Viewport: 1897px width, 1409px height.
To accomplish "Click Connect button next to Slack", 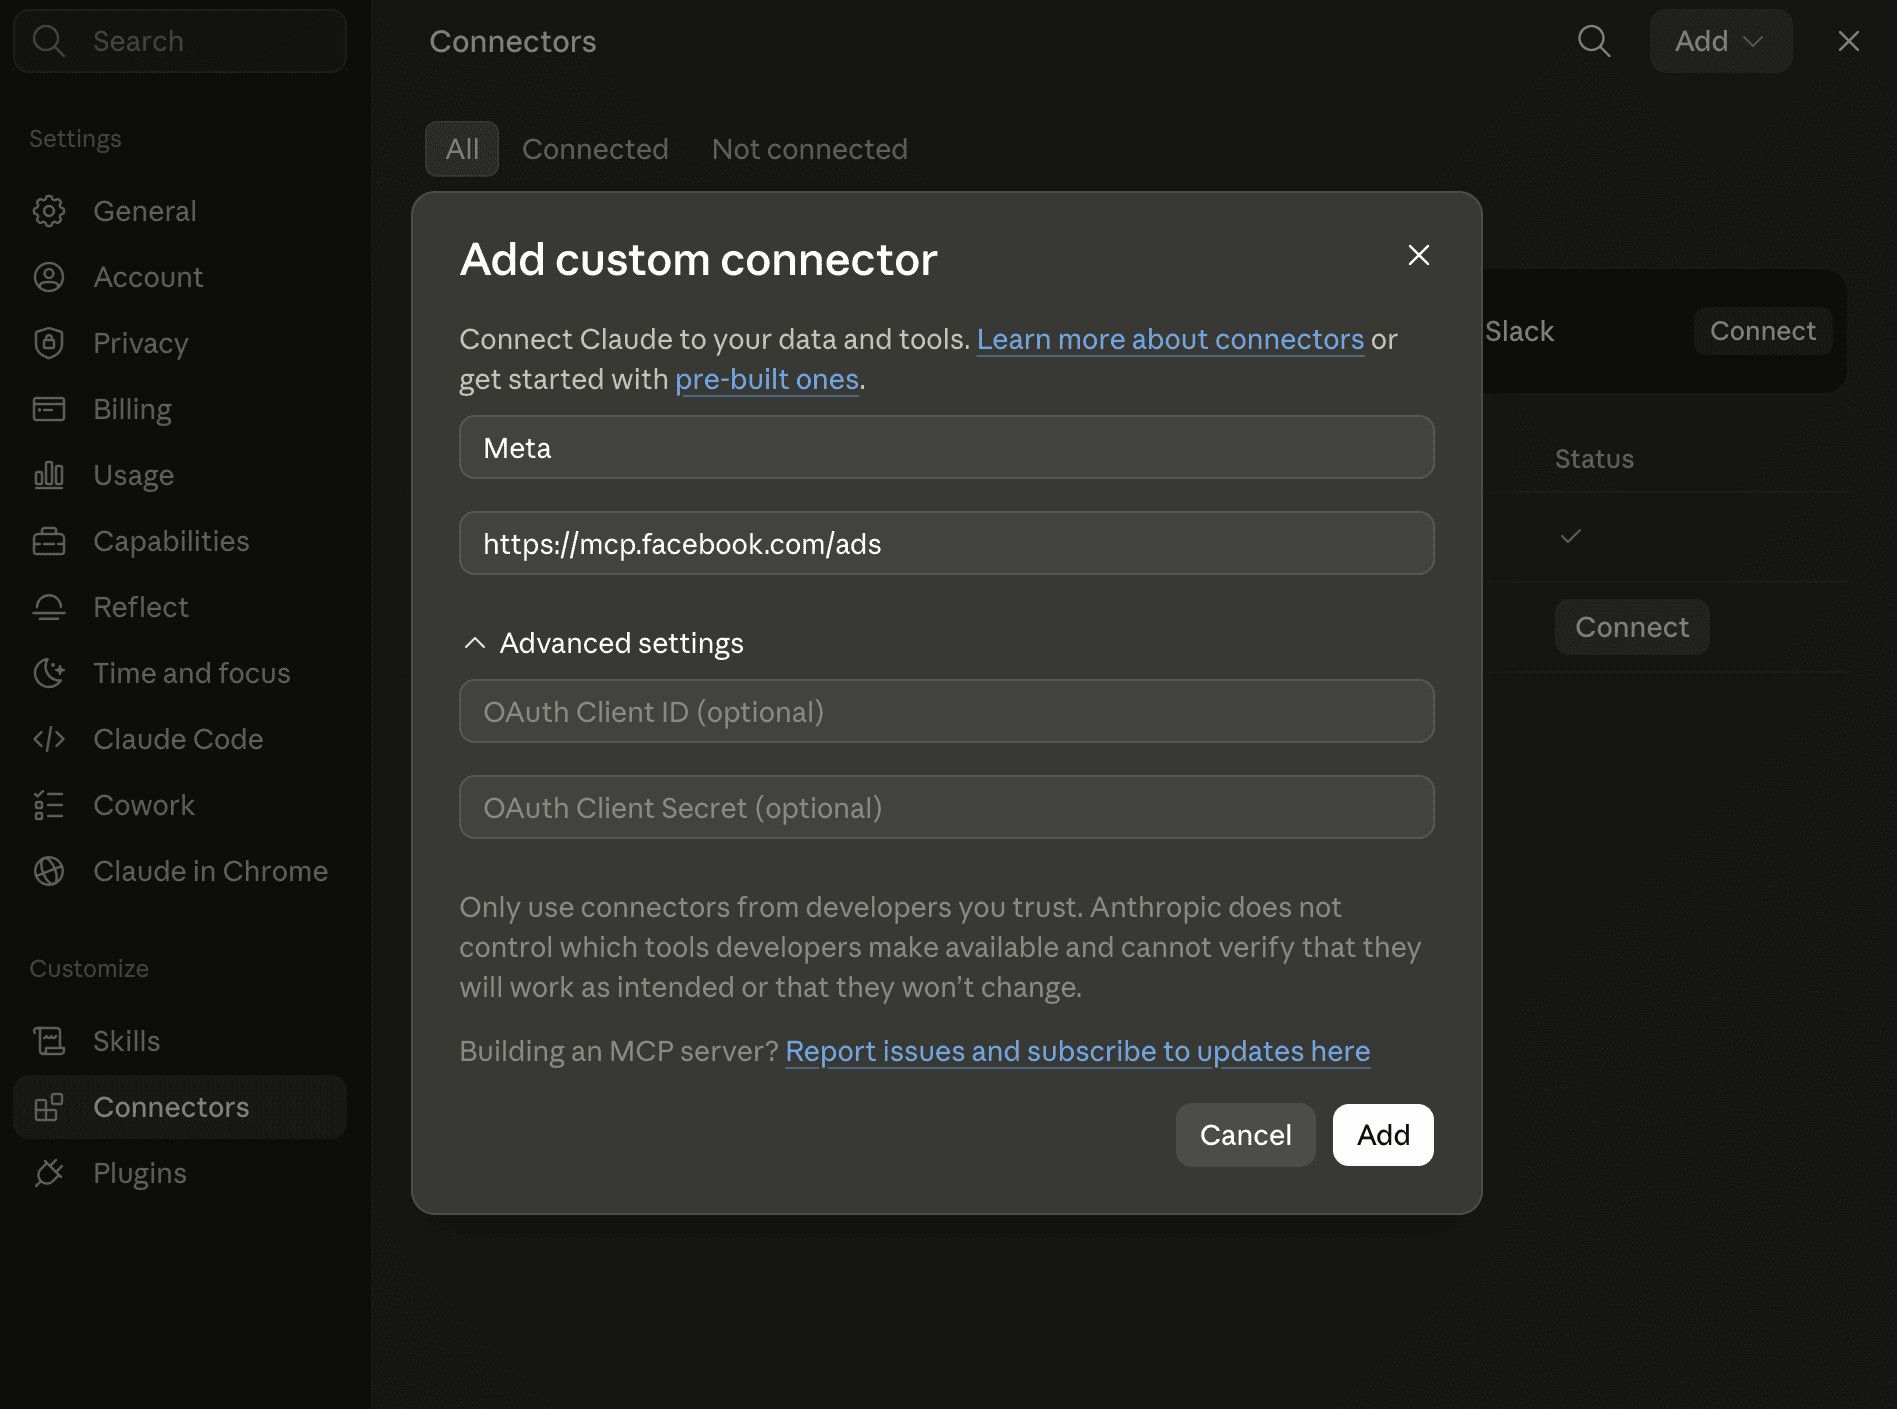I will point(1763,331).
